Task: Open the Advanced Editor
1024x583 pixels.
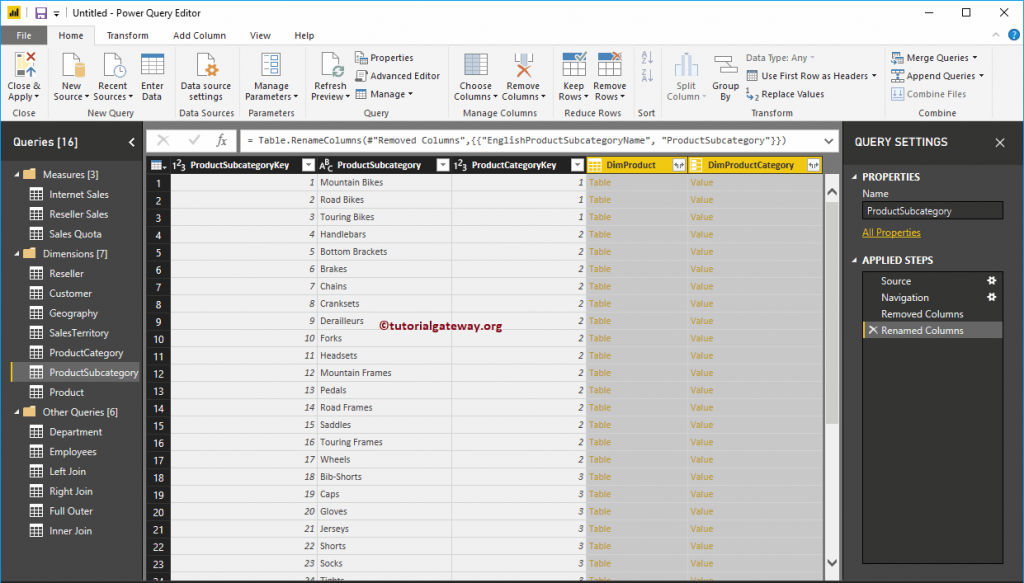Action: (x=398, y=74)
